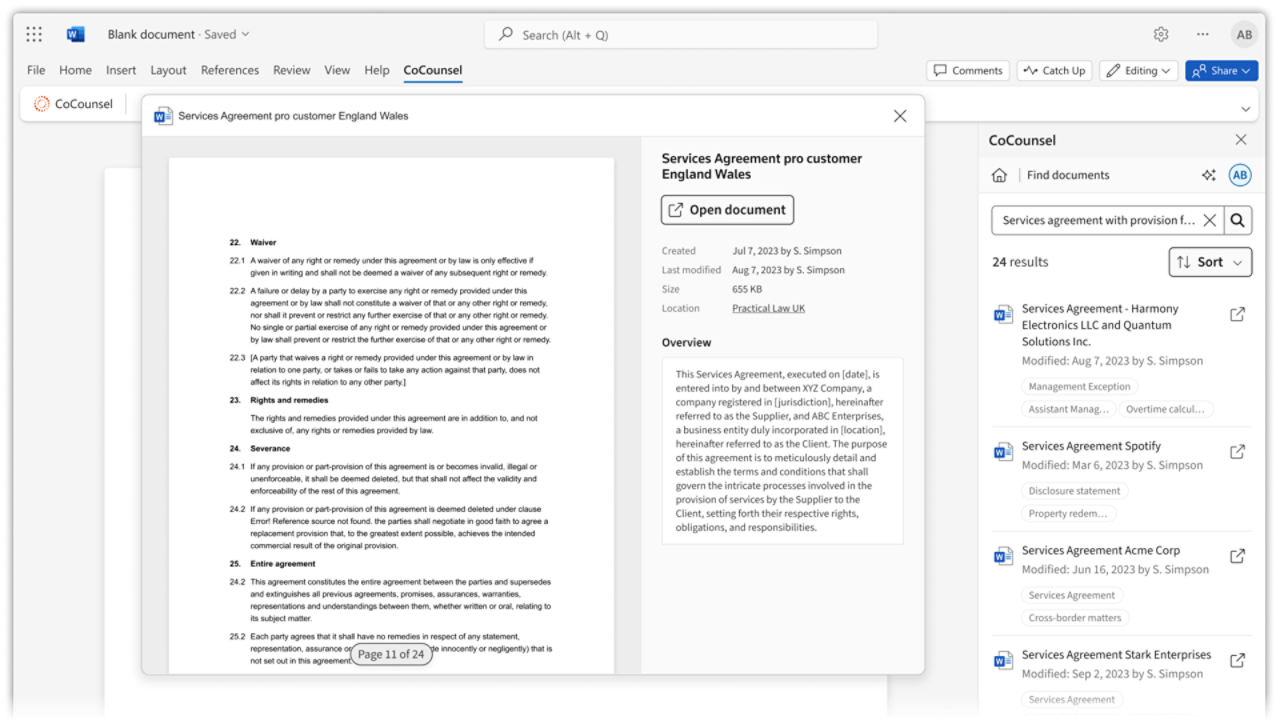
Task: Click the settings gear icon
Action: point(1161,34)
